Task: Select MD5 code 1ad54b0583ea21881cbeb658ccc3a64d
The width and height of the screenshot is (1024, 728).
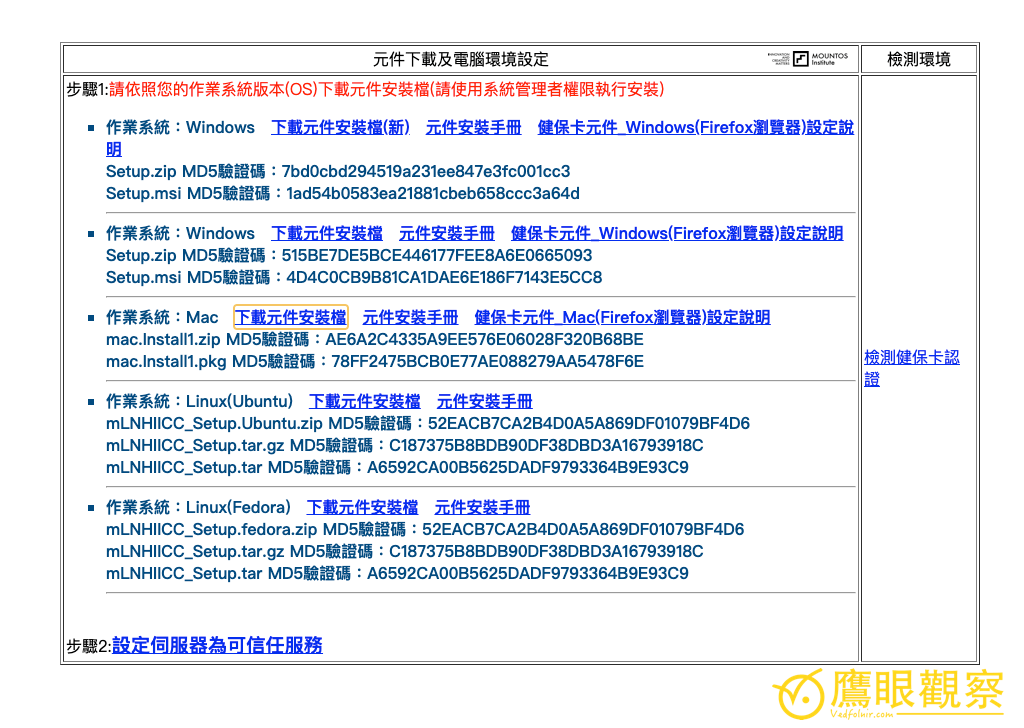Action: point(433,193)
